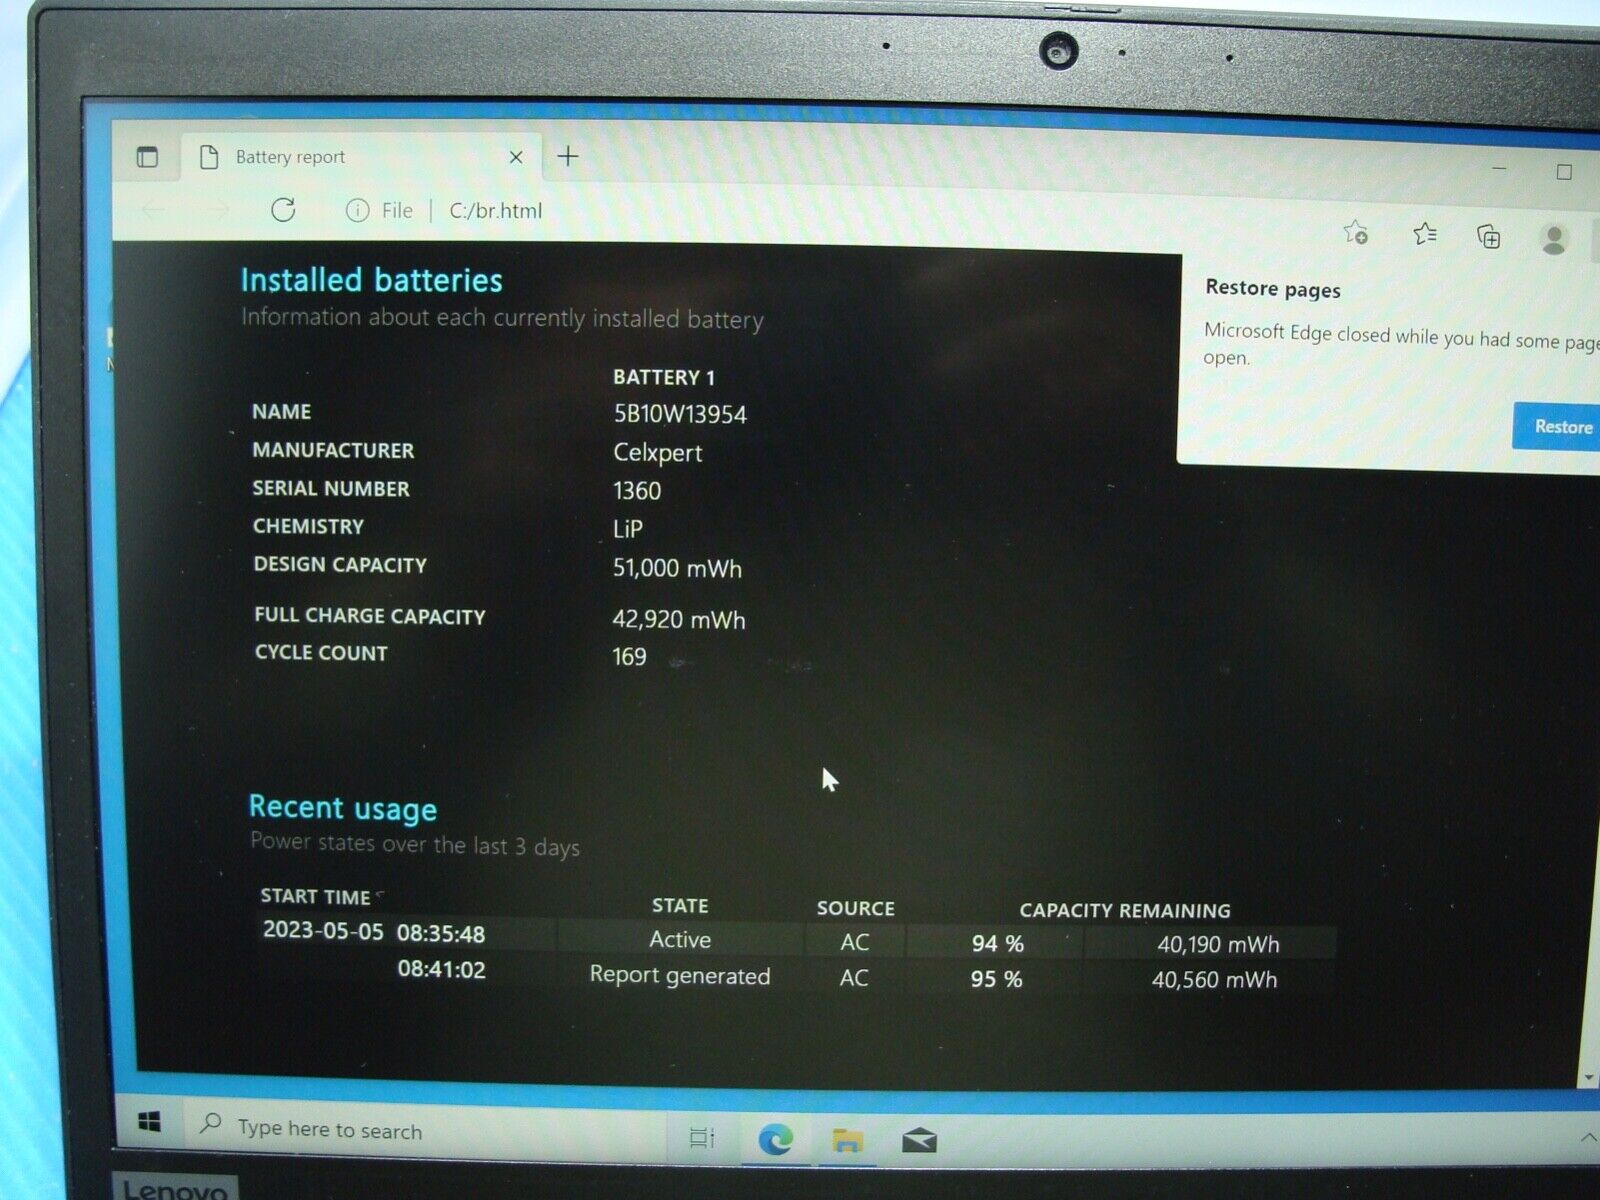Open the Collections icon
This screenshot has width=1600, height=1200.
pos(1489,236)
